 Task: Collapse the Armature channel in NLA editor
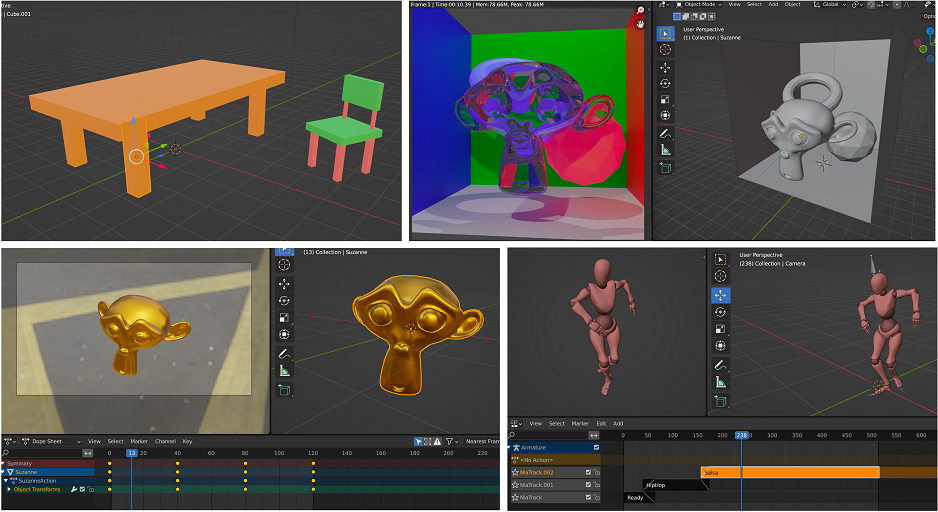pyautogui.click(x=510, y=447)
